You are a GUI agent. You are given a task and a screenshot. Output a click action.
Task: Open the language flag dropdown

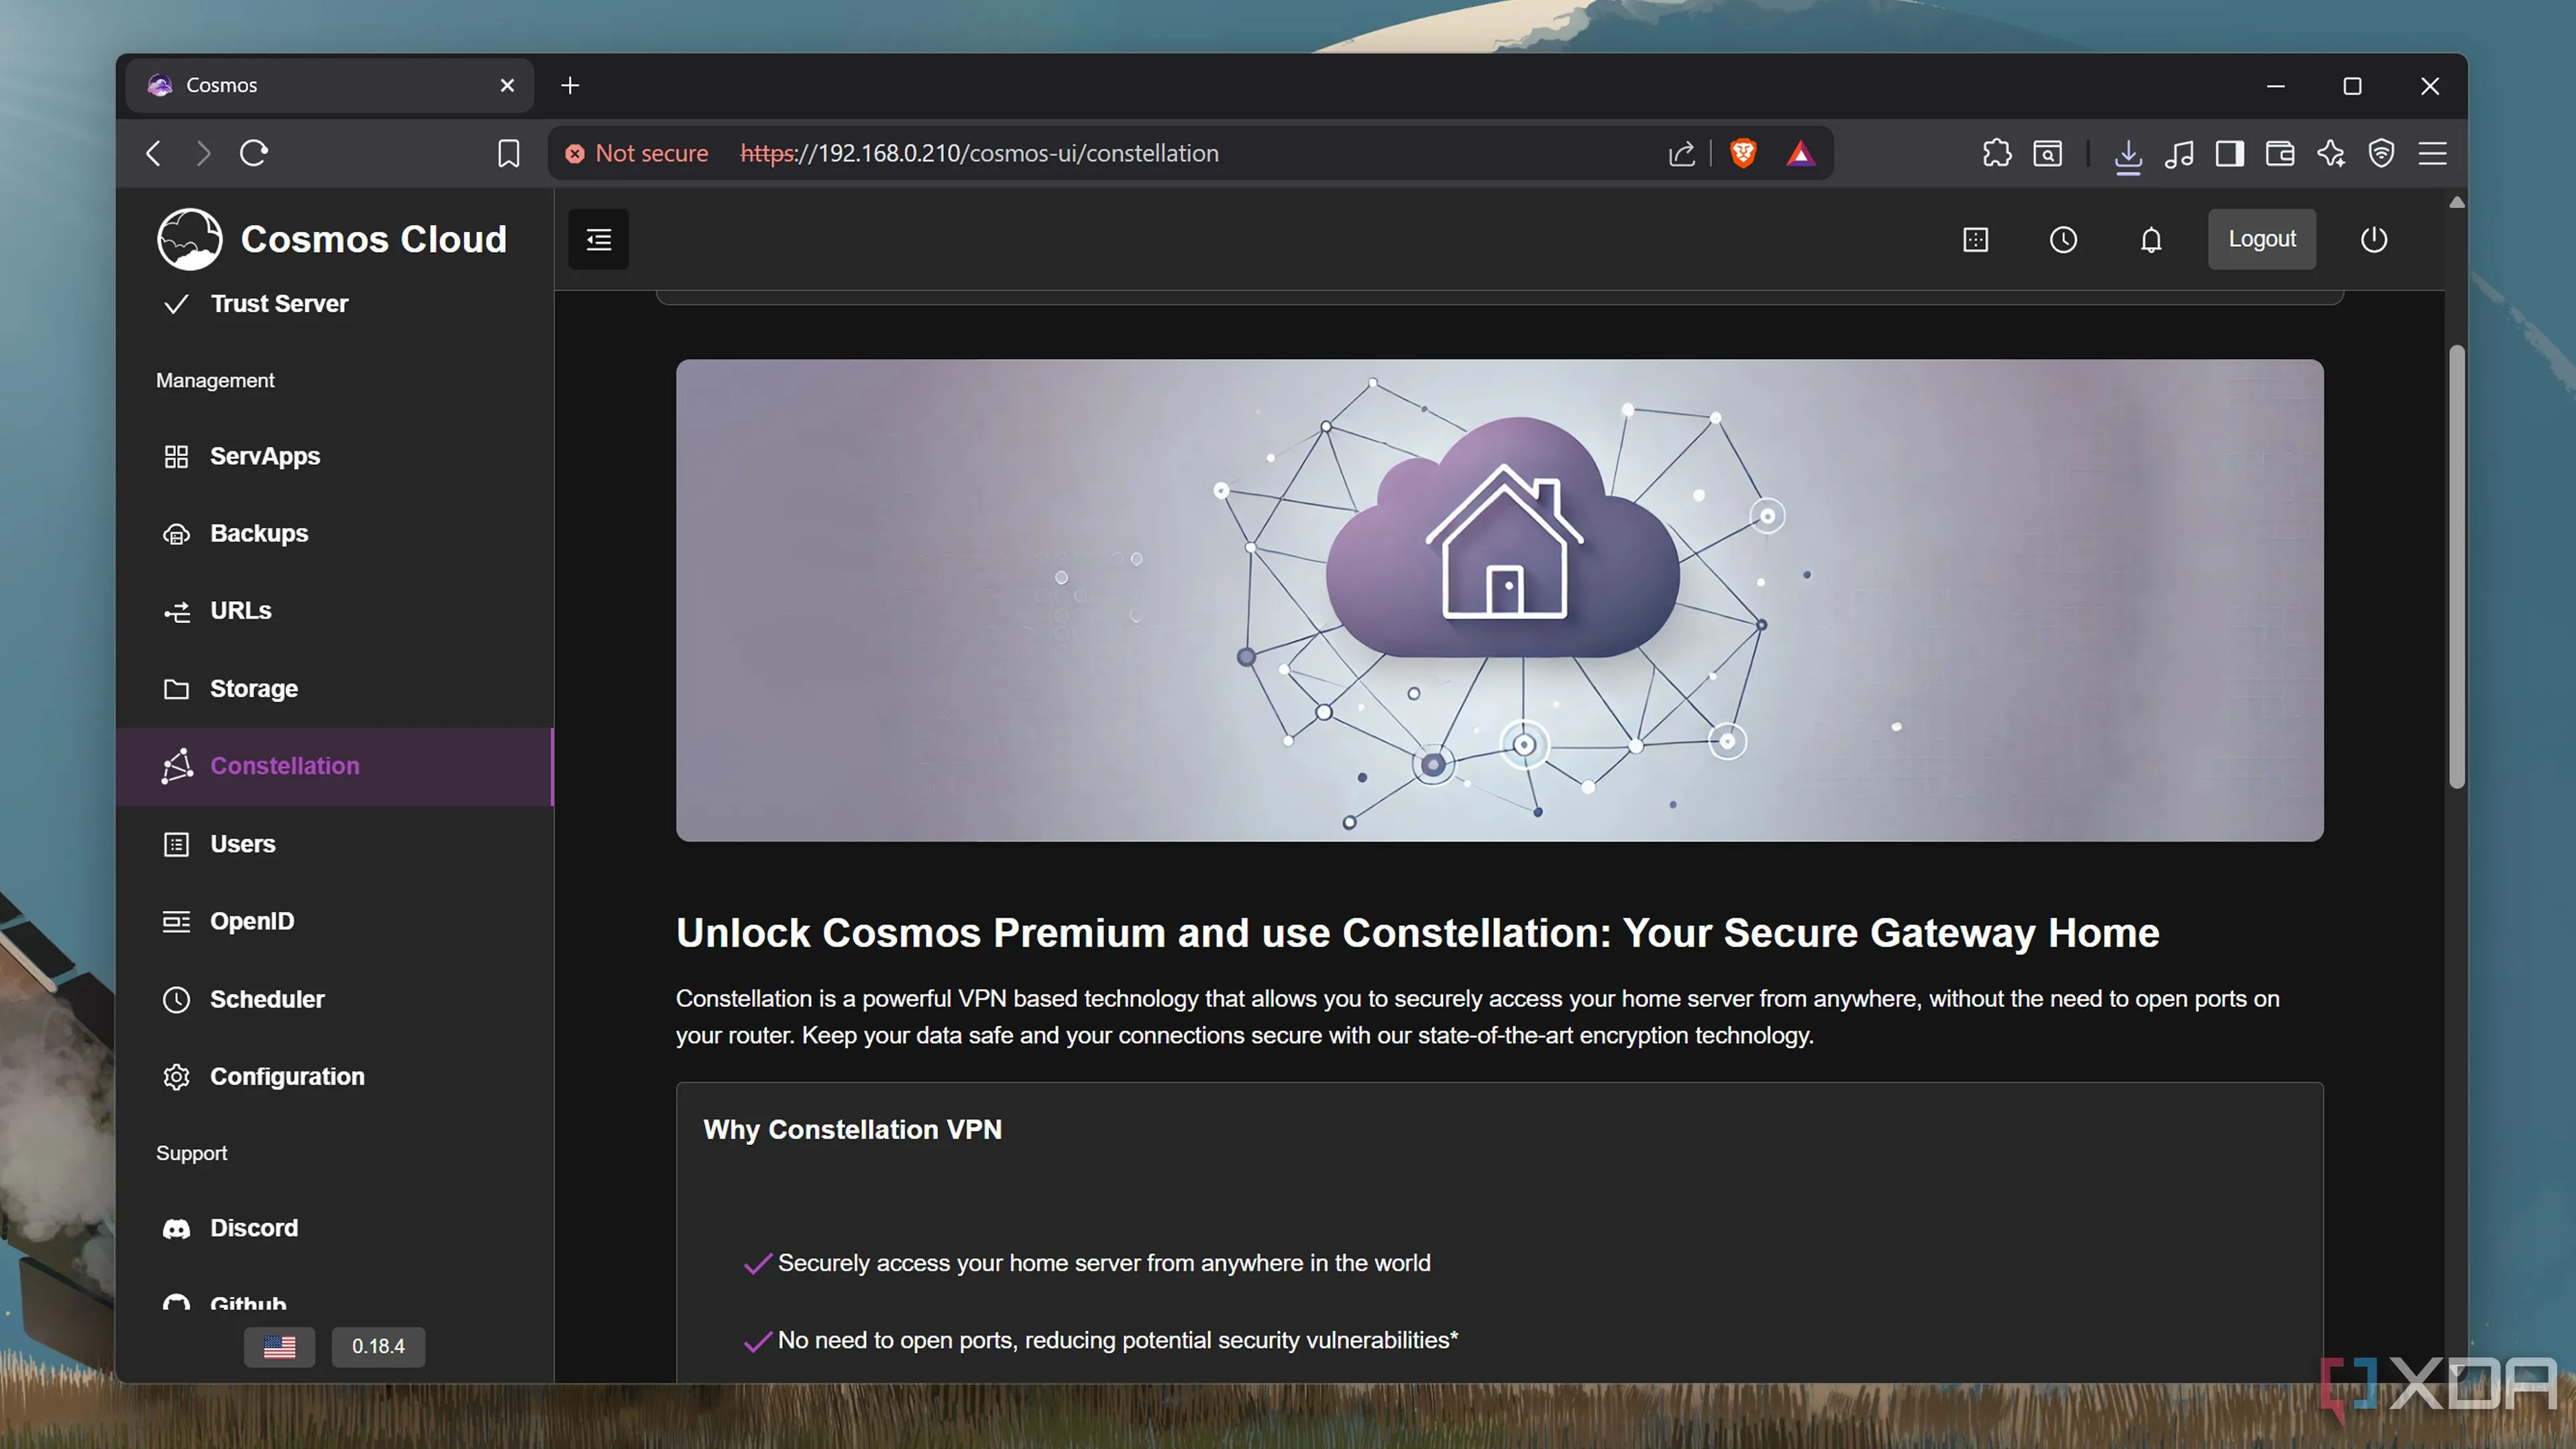click(279, 1347)
